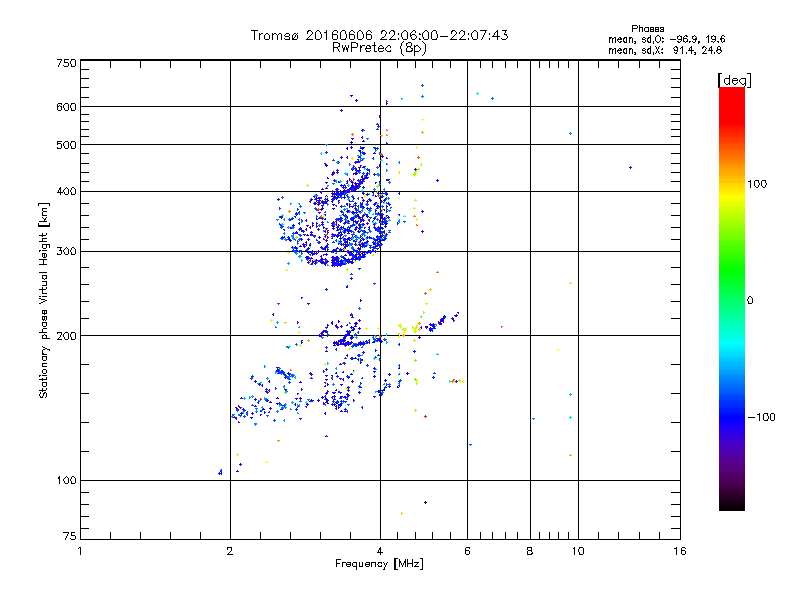800x600 pixels.
Task: Click the '8' x-axis tick label
Action: pos(530,551)
